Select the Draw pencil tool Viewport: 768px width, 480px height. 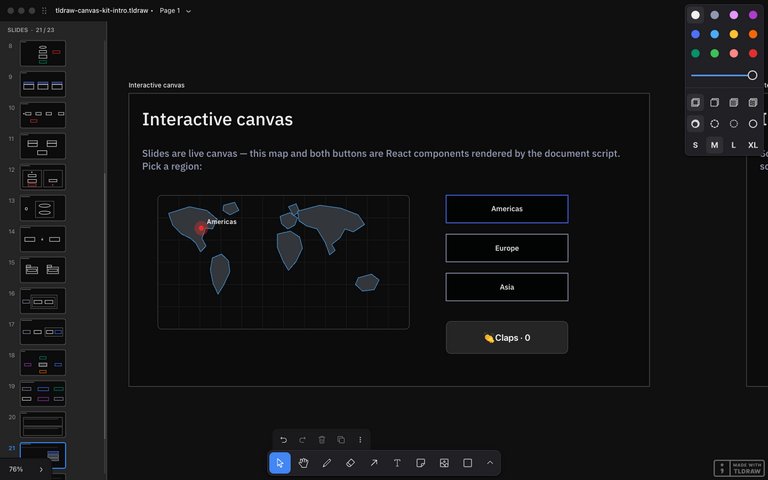(x=327, y=463)
